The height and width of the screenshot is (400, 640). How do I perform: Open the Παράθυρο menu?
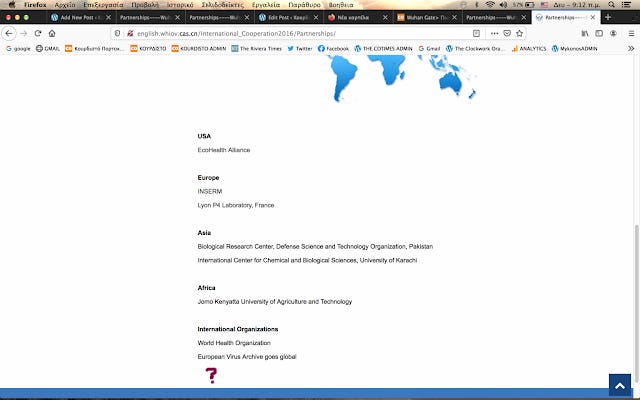coord(304,5)
